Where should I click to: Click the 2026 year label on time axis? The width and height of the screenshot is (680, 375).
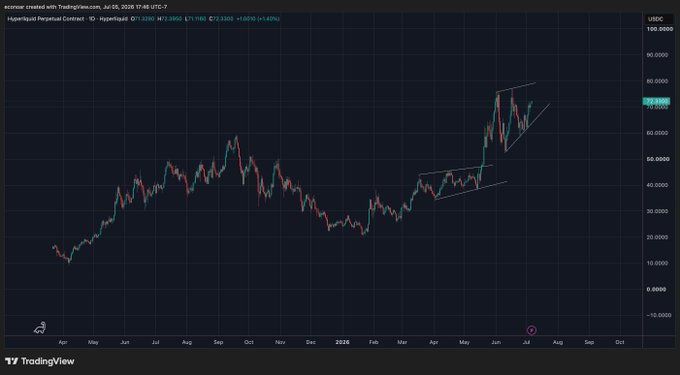342,342
